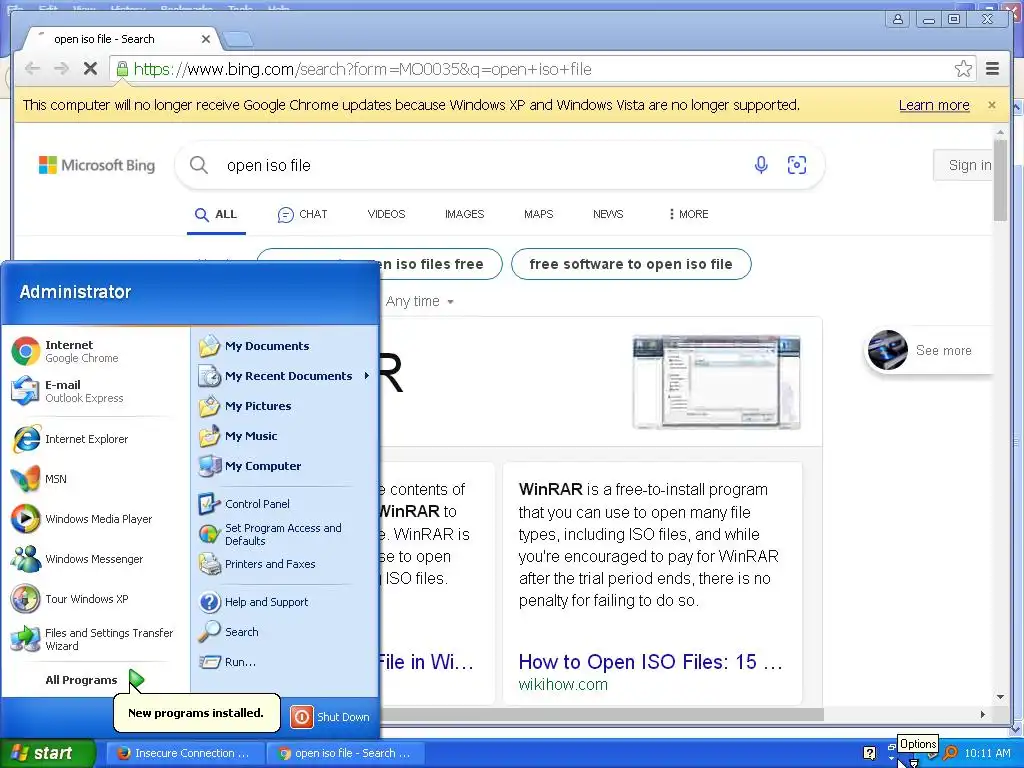Dismiss the Chrome update warning bar
1024x768 pixels.
991,105
